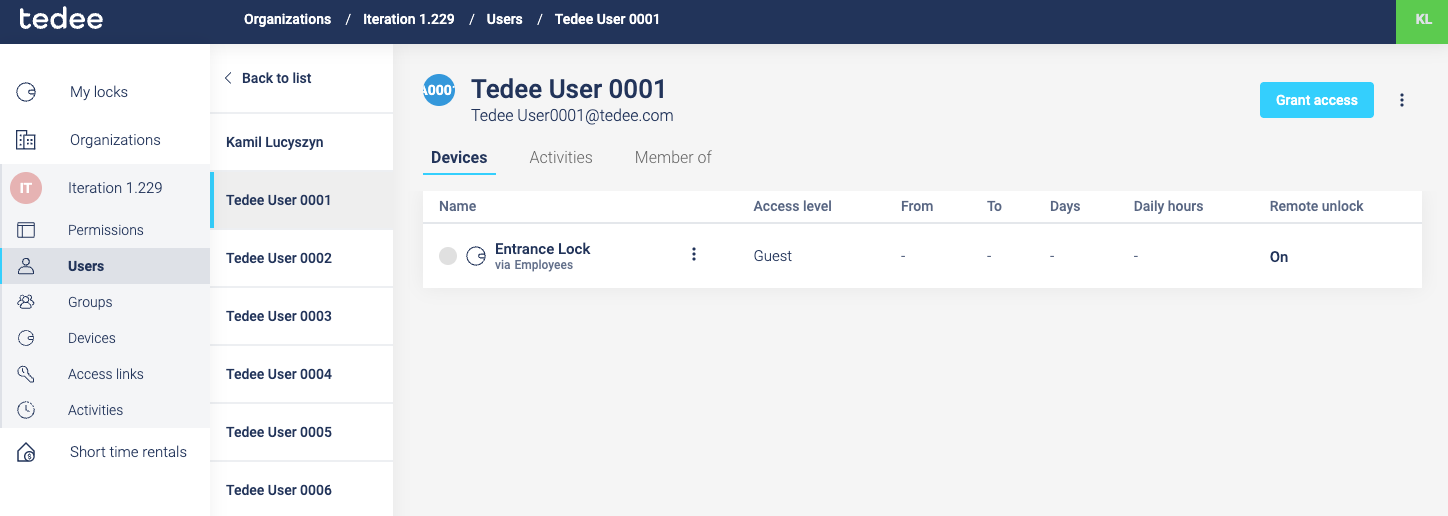Open My locks in the sidebar
Image resolution: width=1448 pixels, height=516 pixels.
(x=99, y=92)
